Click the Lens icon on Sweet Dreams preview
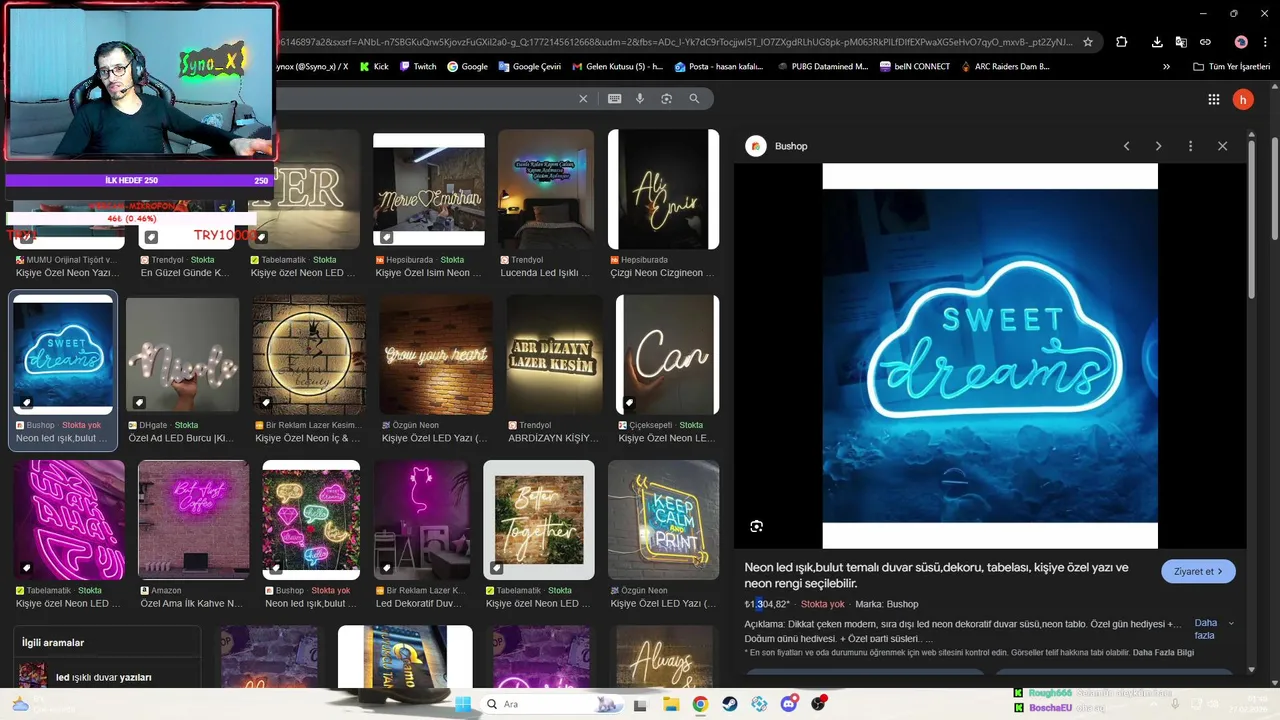The height and width of the screenshot is (720, 1280). pos(757,526)
